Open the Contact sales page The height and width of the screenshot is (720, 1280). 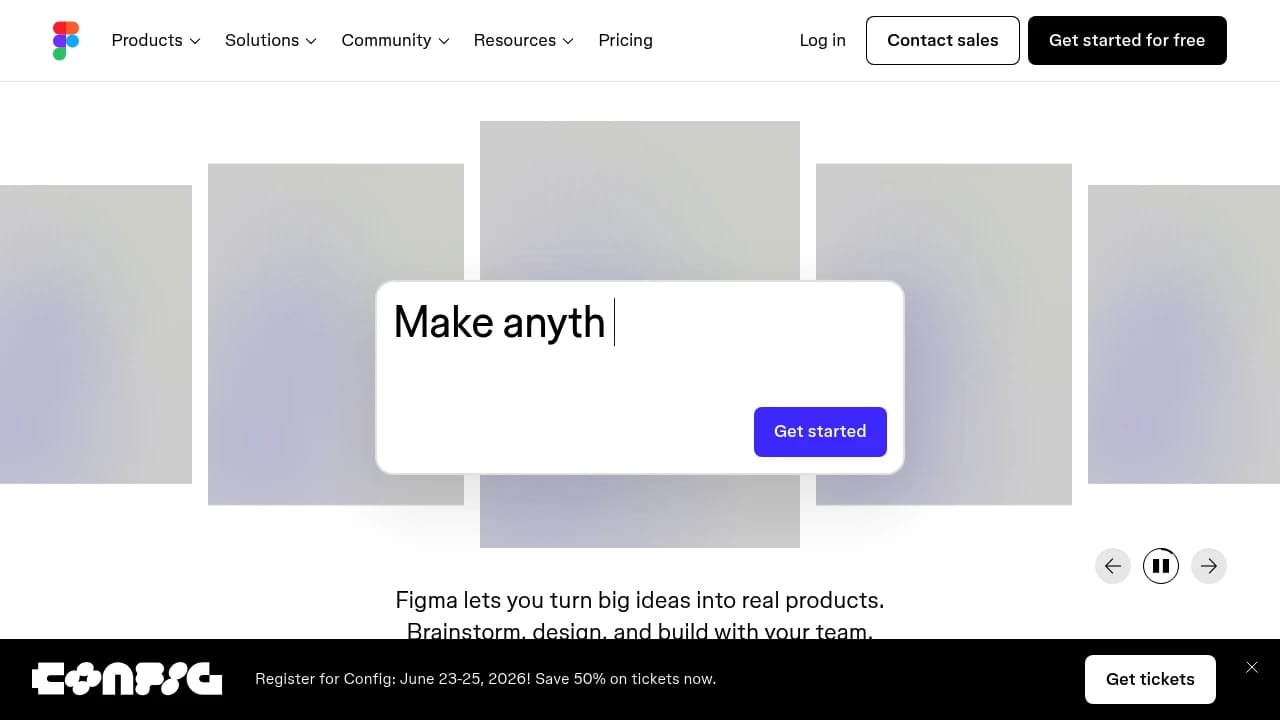point(942,40)
